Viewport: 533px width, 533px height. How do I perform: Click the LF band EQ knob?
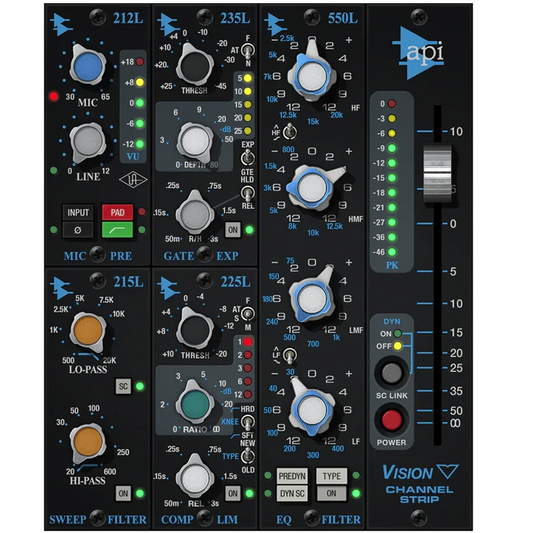click(312, 411)
